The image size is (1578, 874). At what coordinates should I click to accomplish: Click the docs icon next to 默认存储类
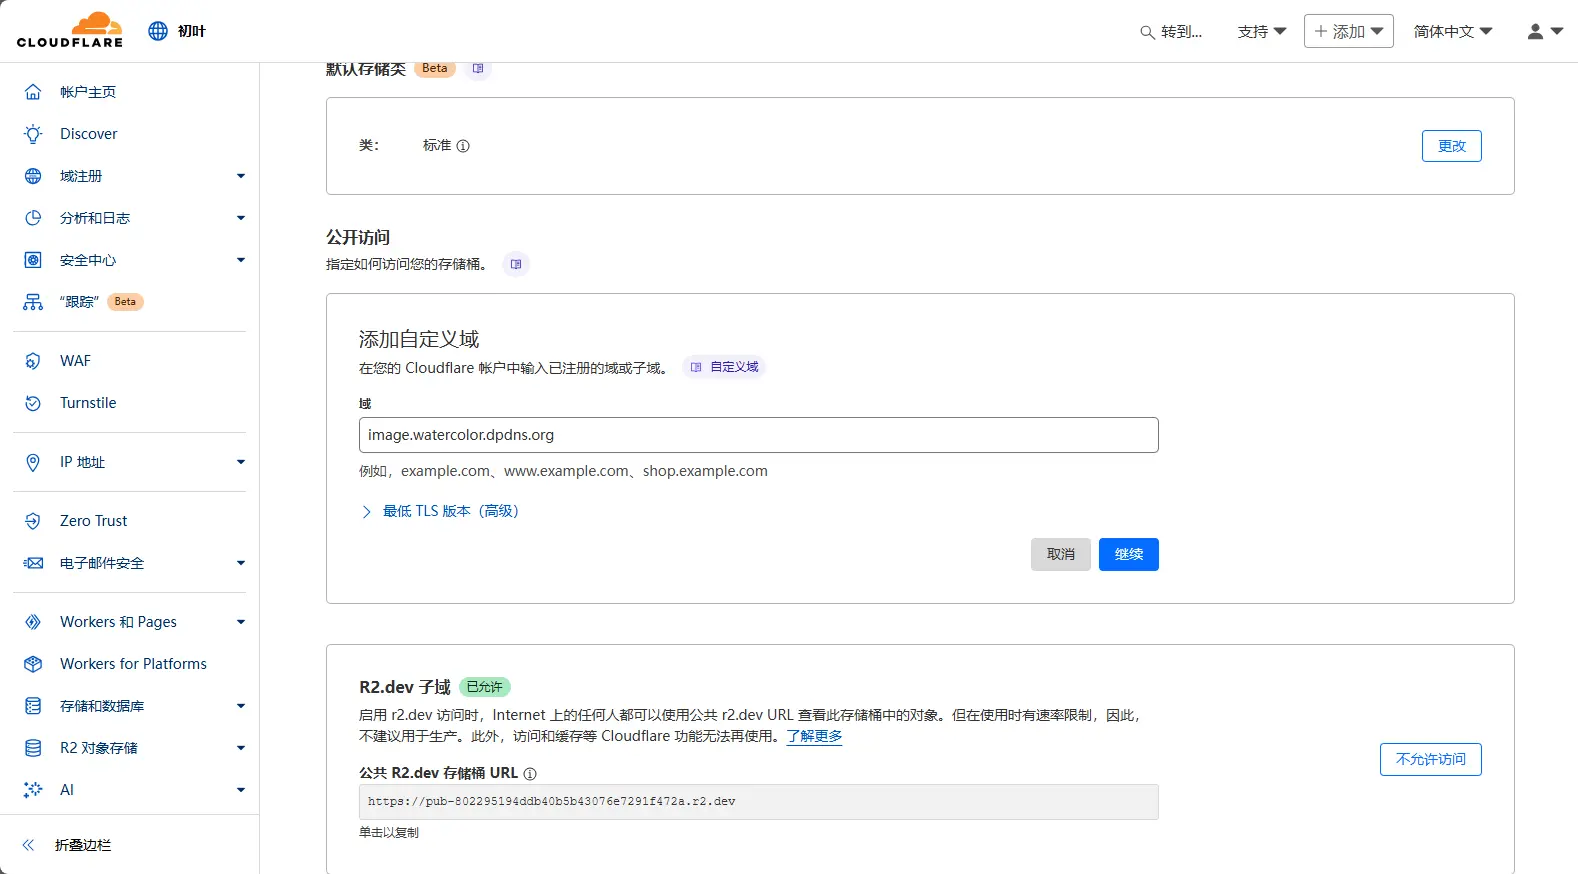[x=478, y=69]
